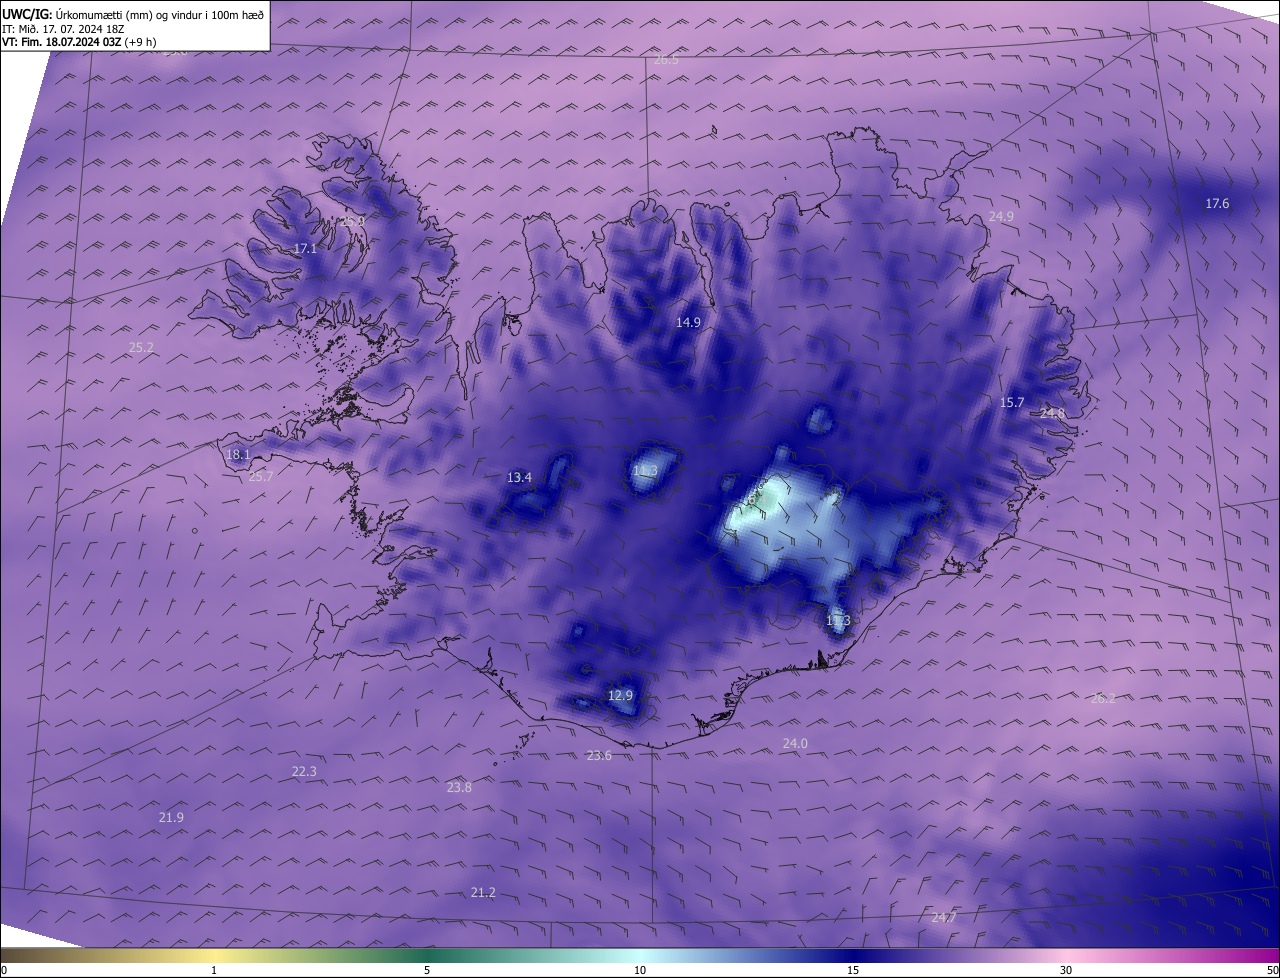Click the color scale tick labeled 0
Viewport: 1280px width, 978px height.
point(4,970)
